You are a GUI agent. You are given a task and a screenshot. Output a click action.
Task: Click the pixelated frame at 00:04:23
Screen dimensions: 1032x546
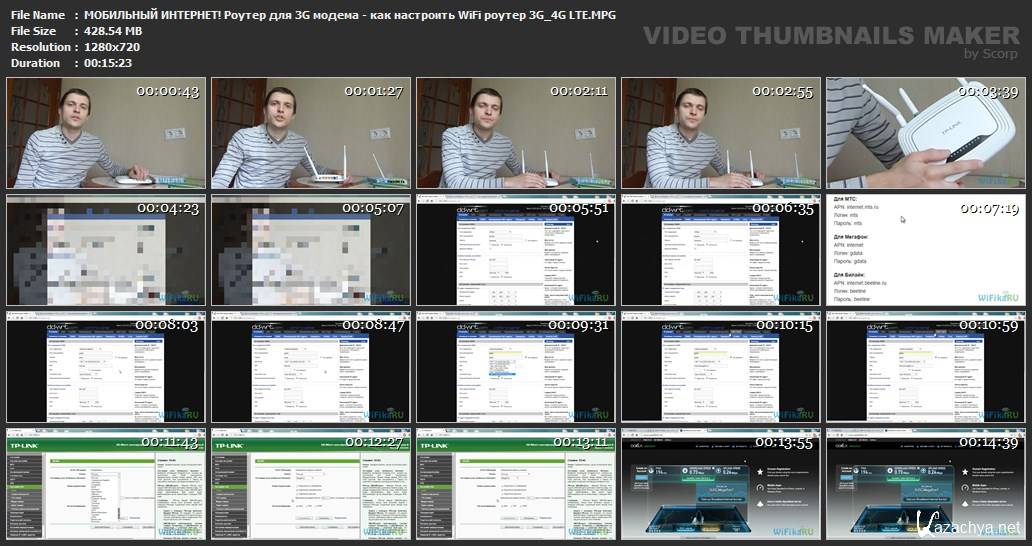pyautogui.click(x=104, y=250)
